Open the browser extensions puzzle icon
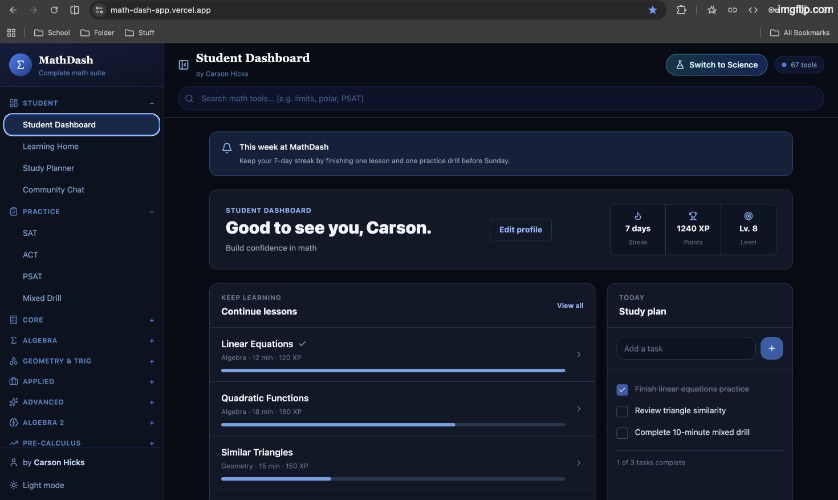This screenshot has height=500, width=838. [681, 10]
